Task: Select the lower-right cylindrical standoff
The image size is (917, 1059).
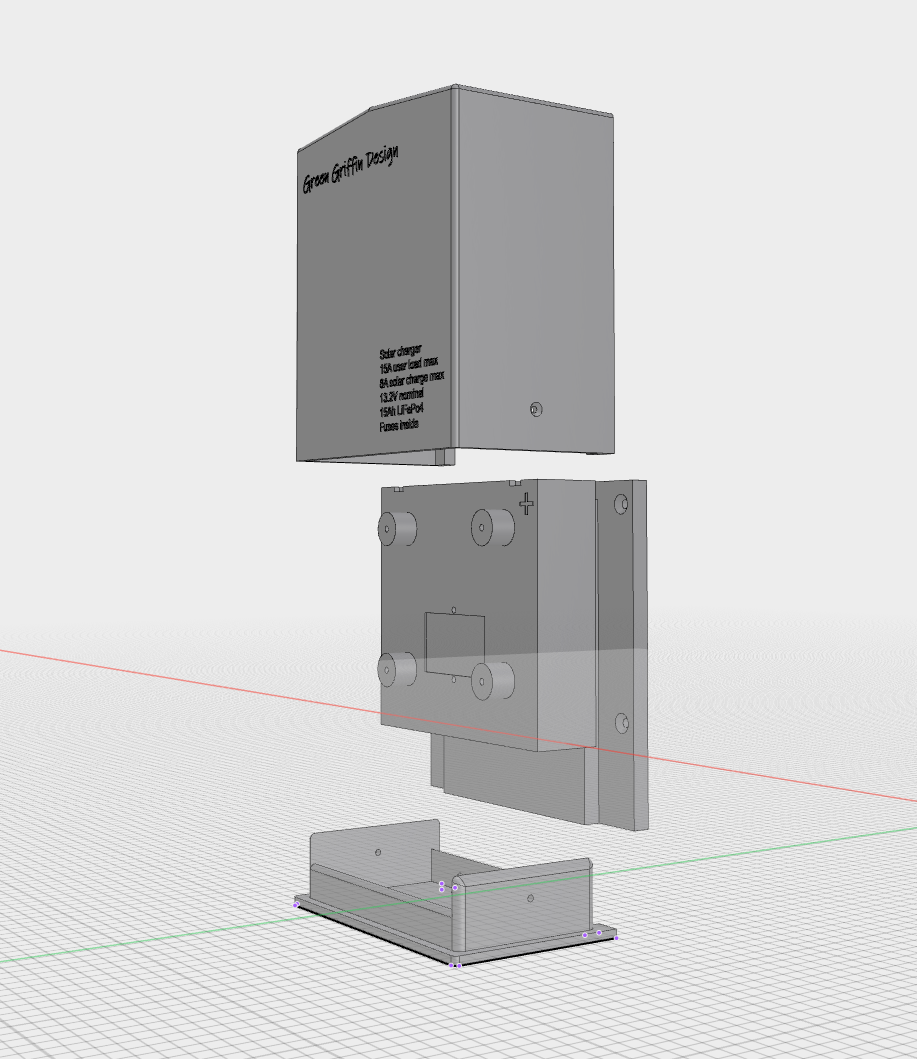Action: [492, 680]
